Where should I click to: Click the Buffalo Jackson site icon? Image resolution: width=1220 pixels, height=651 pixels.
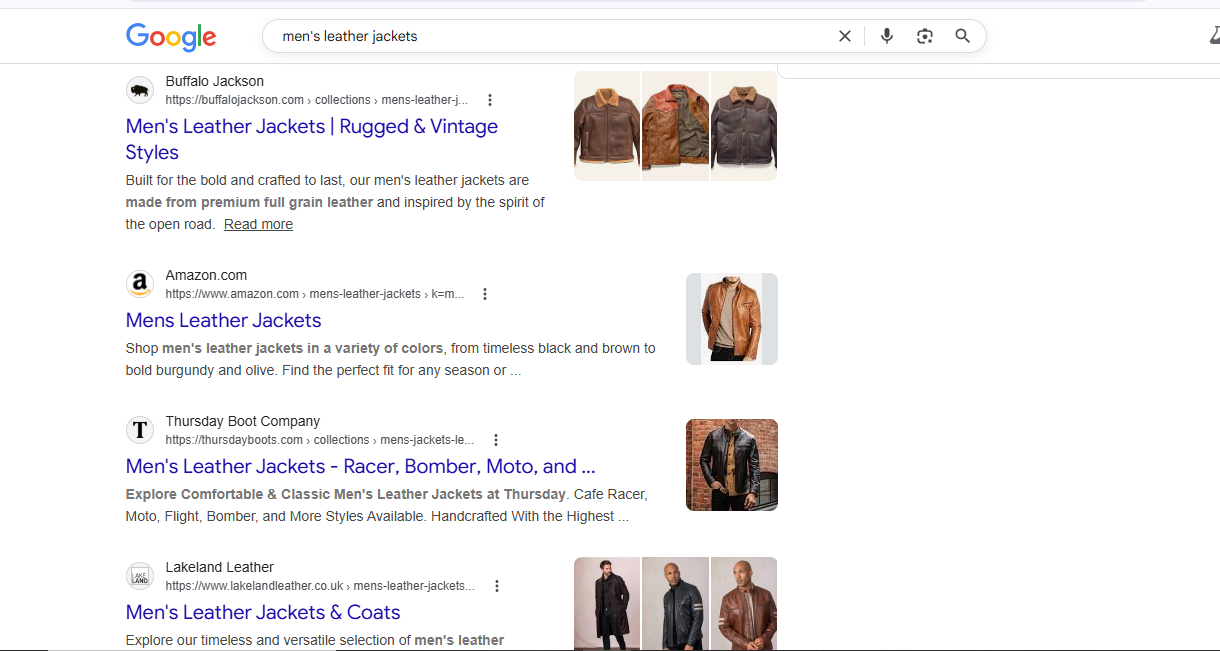point(140,90)
